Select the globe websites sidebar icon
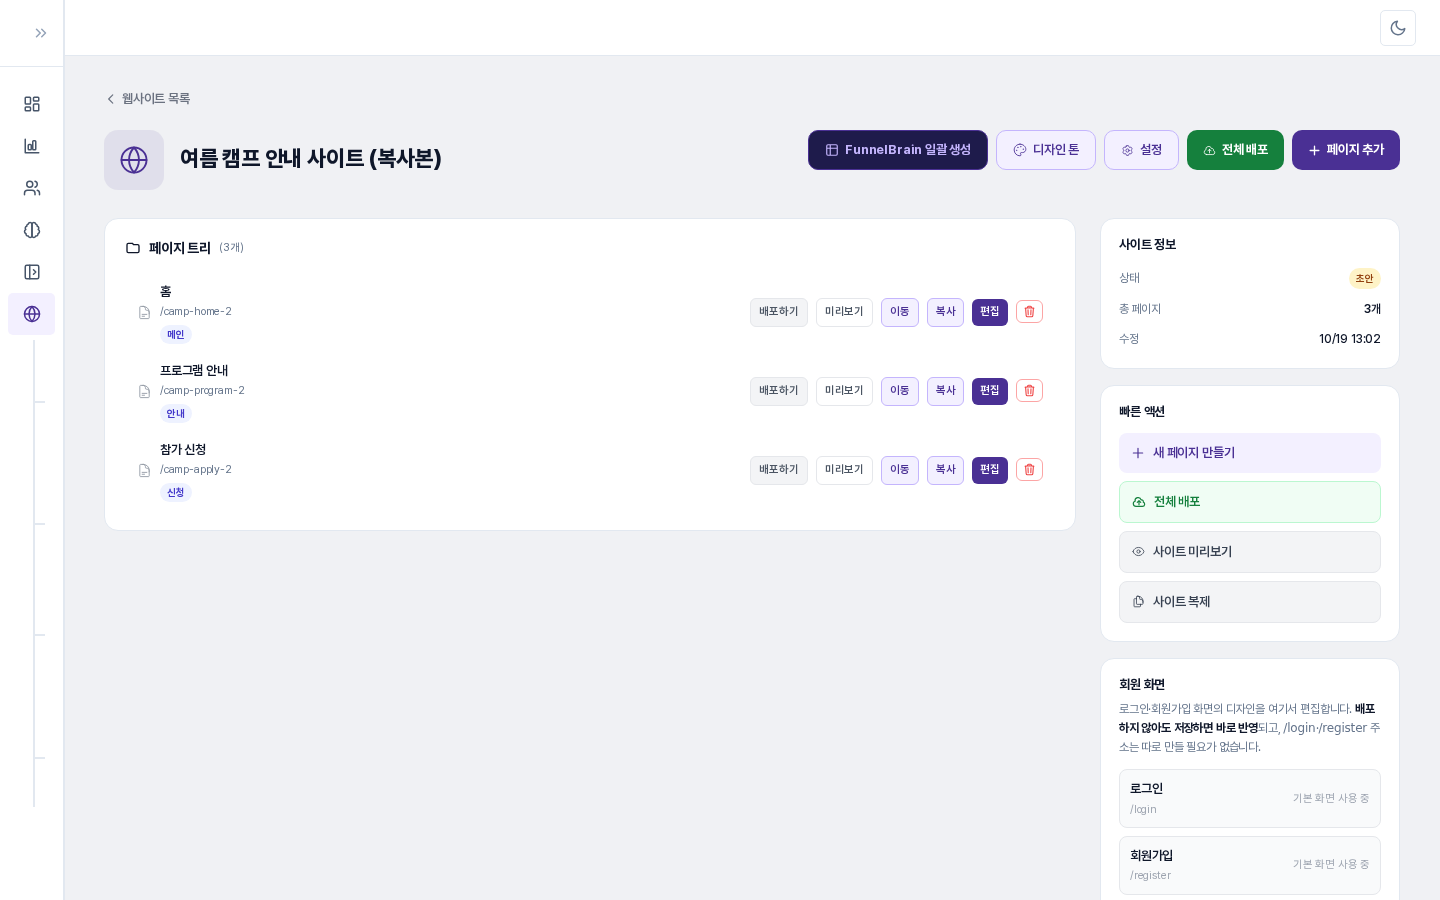The image size is (1440, 900). (x=32, y=314)
